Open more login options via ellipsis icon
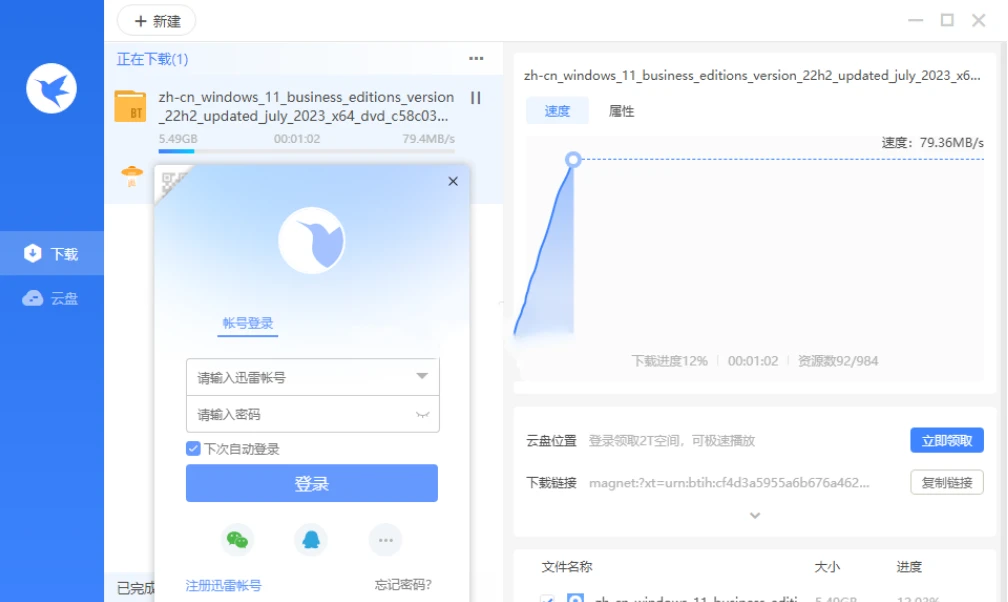 tap(385, 540)
